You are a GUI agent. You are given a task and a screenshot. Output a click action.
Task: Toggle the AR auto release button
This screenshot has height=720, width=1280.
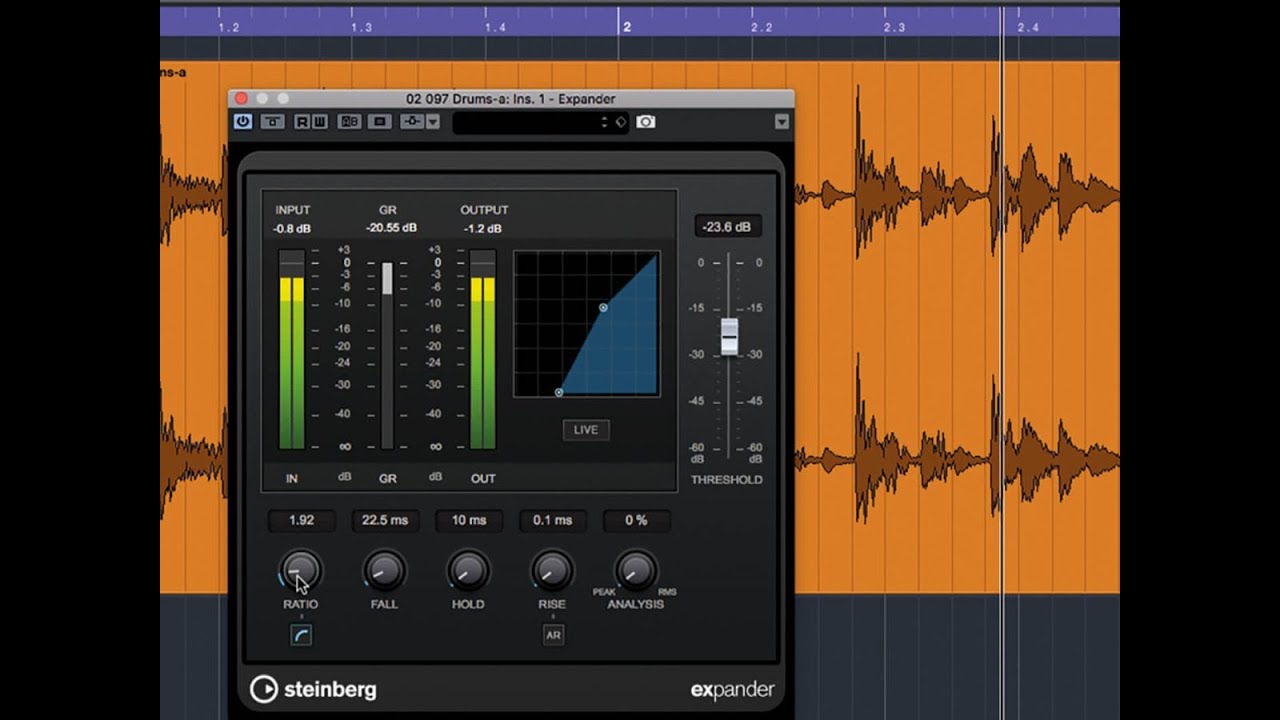(553, 635)
